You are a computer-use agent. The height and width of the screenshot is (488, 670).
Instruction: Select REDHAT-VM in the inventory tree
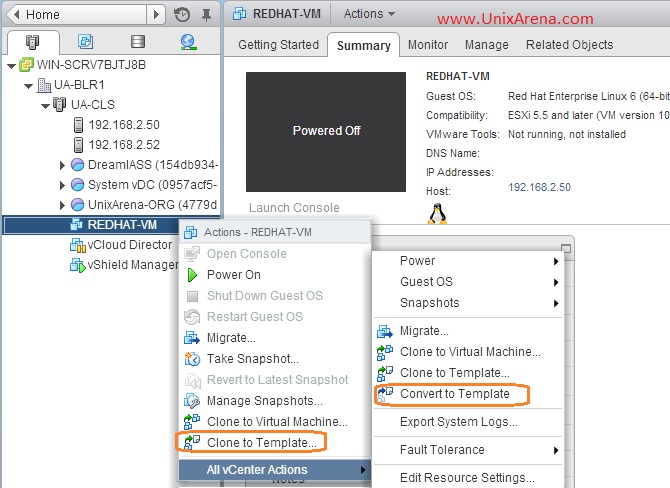[x=122, y=225]
